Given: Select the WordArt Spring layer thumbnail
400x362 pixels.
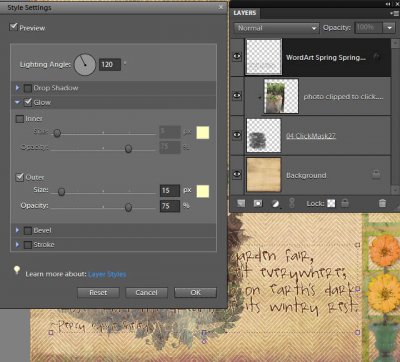Looking at the screenshot, I should 264,56.
